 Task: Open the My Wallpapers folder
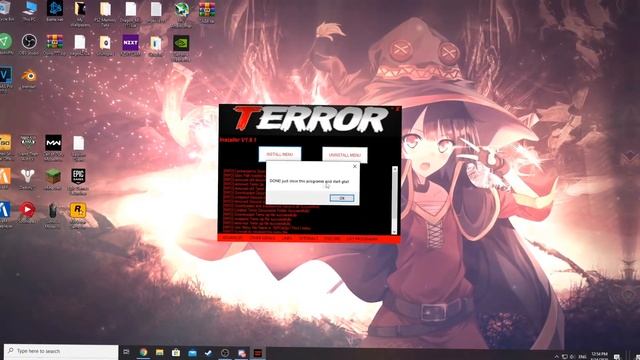[80, 13]
